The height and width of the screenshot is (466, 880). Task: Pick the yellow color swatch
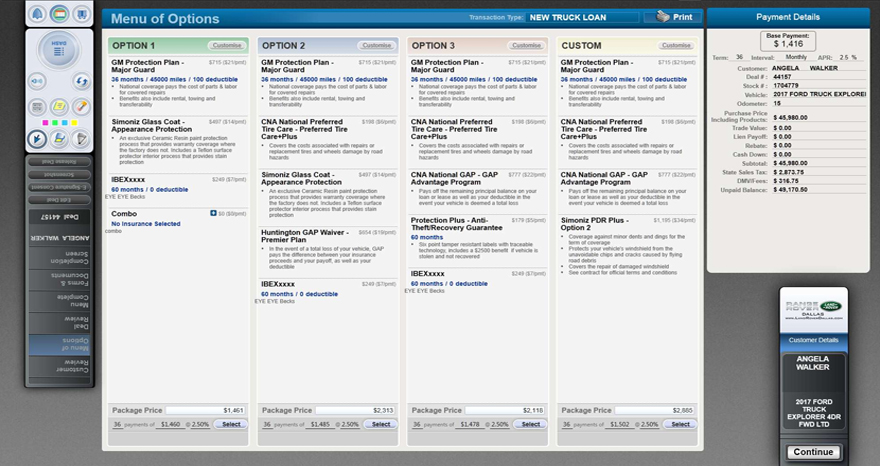[74, 122]
